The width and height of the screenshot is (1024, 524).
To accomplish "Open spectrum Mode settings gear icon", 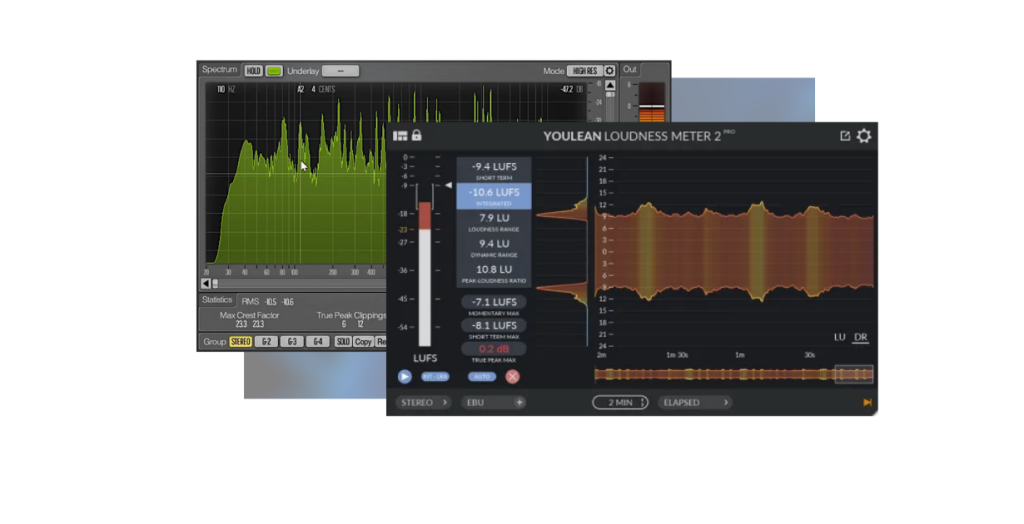I will (610, 71).
